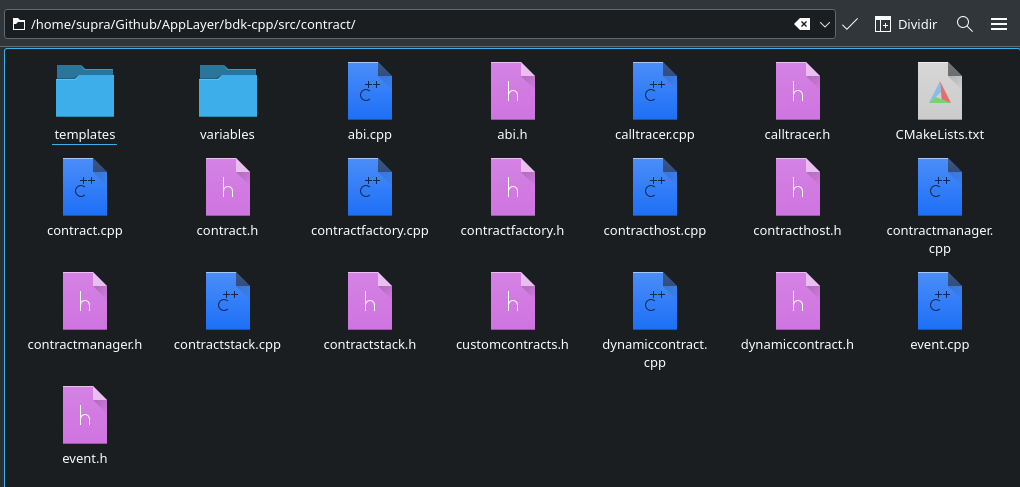The width and height of the screenshot is (1020, 487).
Task: Open the hamburger menu
Action: point(999,25)
